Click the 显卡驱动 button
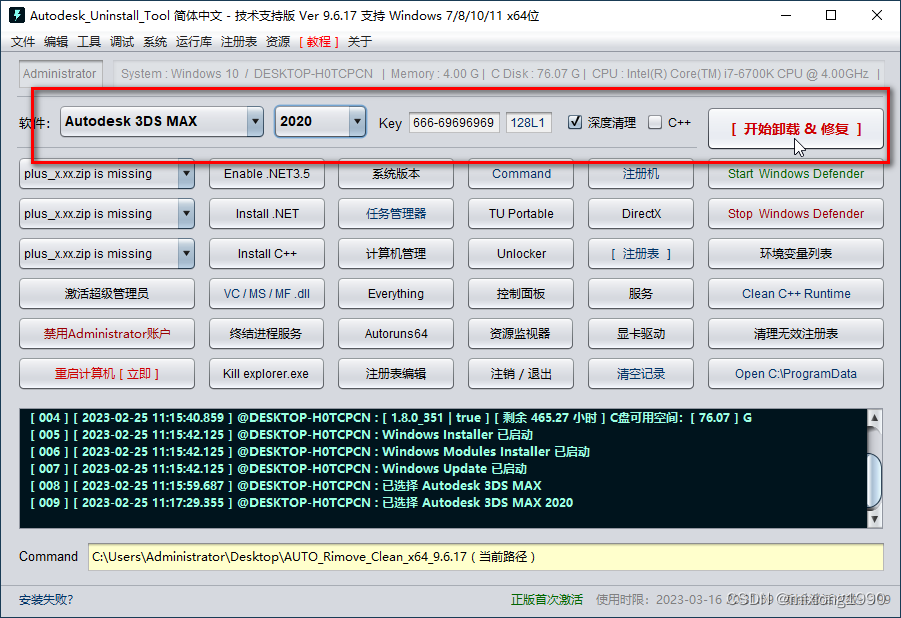 [x=641, y=333]
